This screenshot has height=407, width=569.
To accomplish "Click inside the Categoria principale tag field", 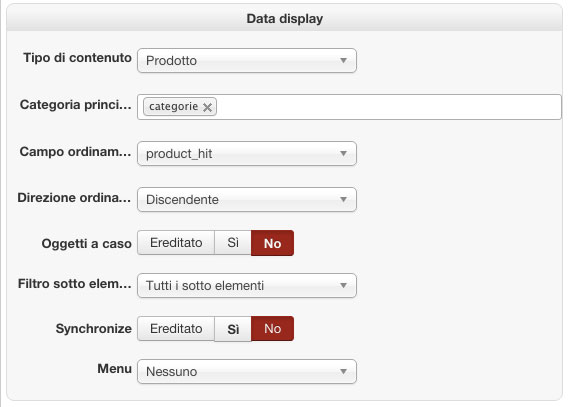I will [388, 107].
